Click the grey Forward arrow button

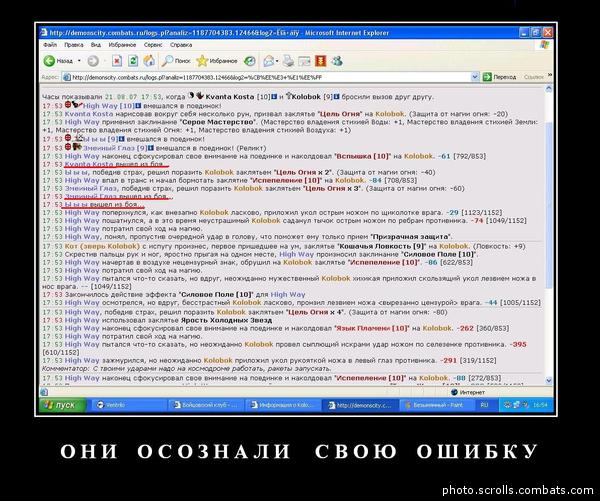click(x=93, y=61)
